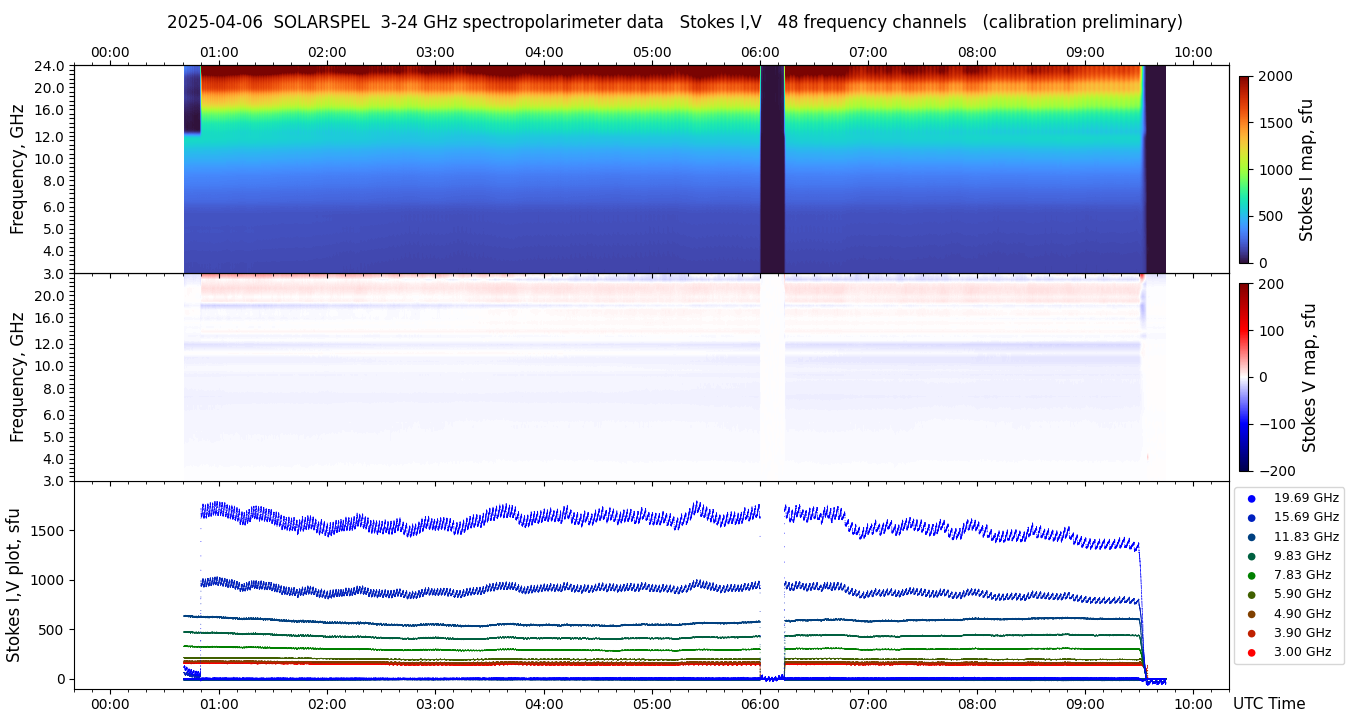Click the Stokes I map colorbar

[1244, 169]
